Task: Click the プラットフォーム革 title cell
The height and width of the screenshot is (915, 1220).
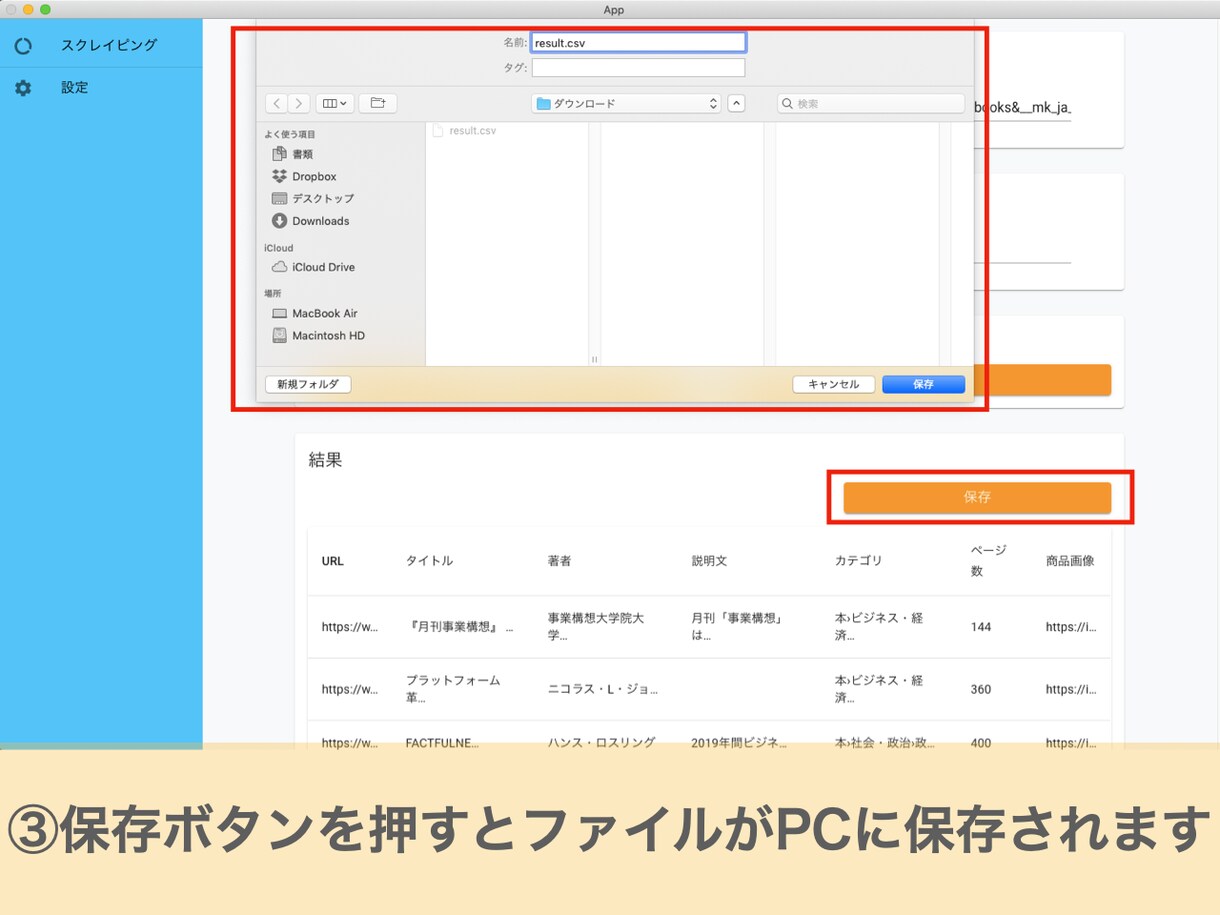Action: point(453,689)
